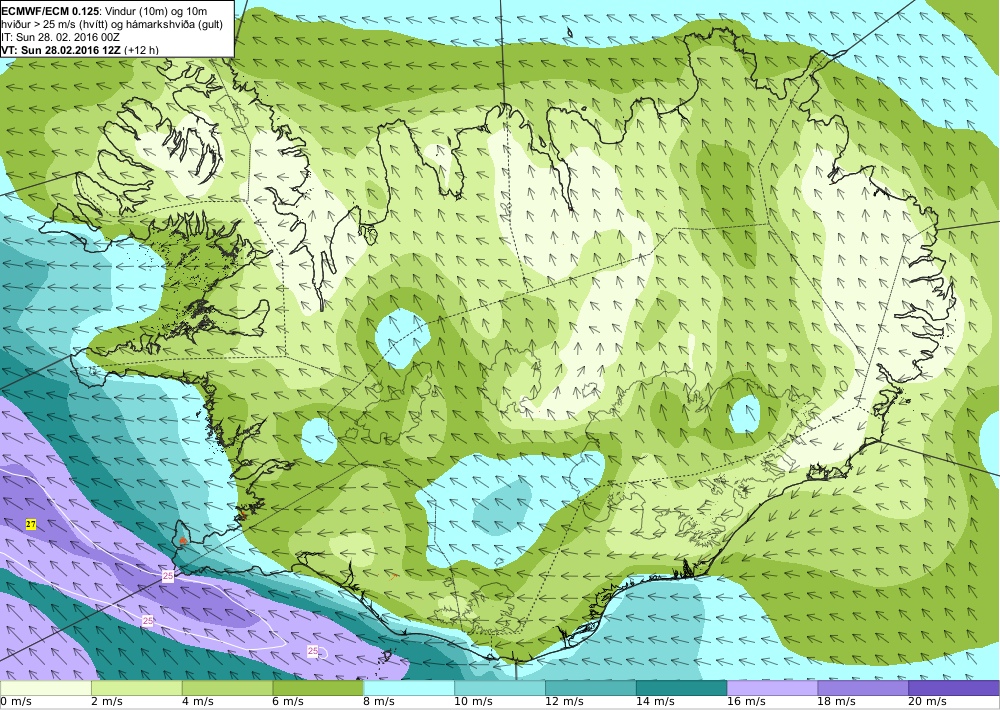The height and width of the screenshot is (710, 1000).
Task: Click the "10 m/s" legend text label
Action: [x=473, y=702]
